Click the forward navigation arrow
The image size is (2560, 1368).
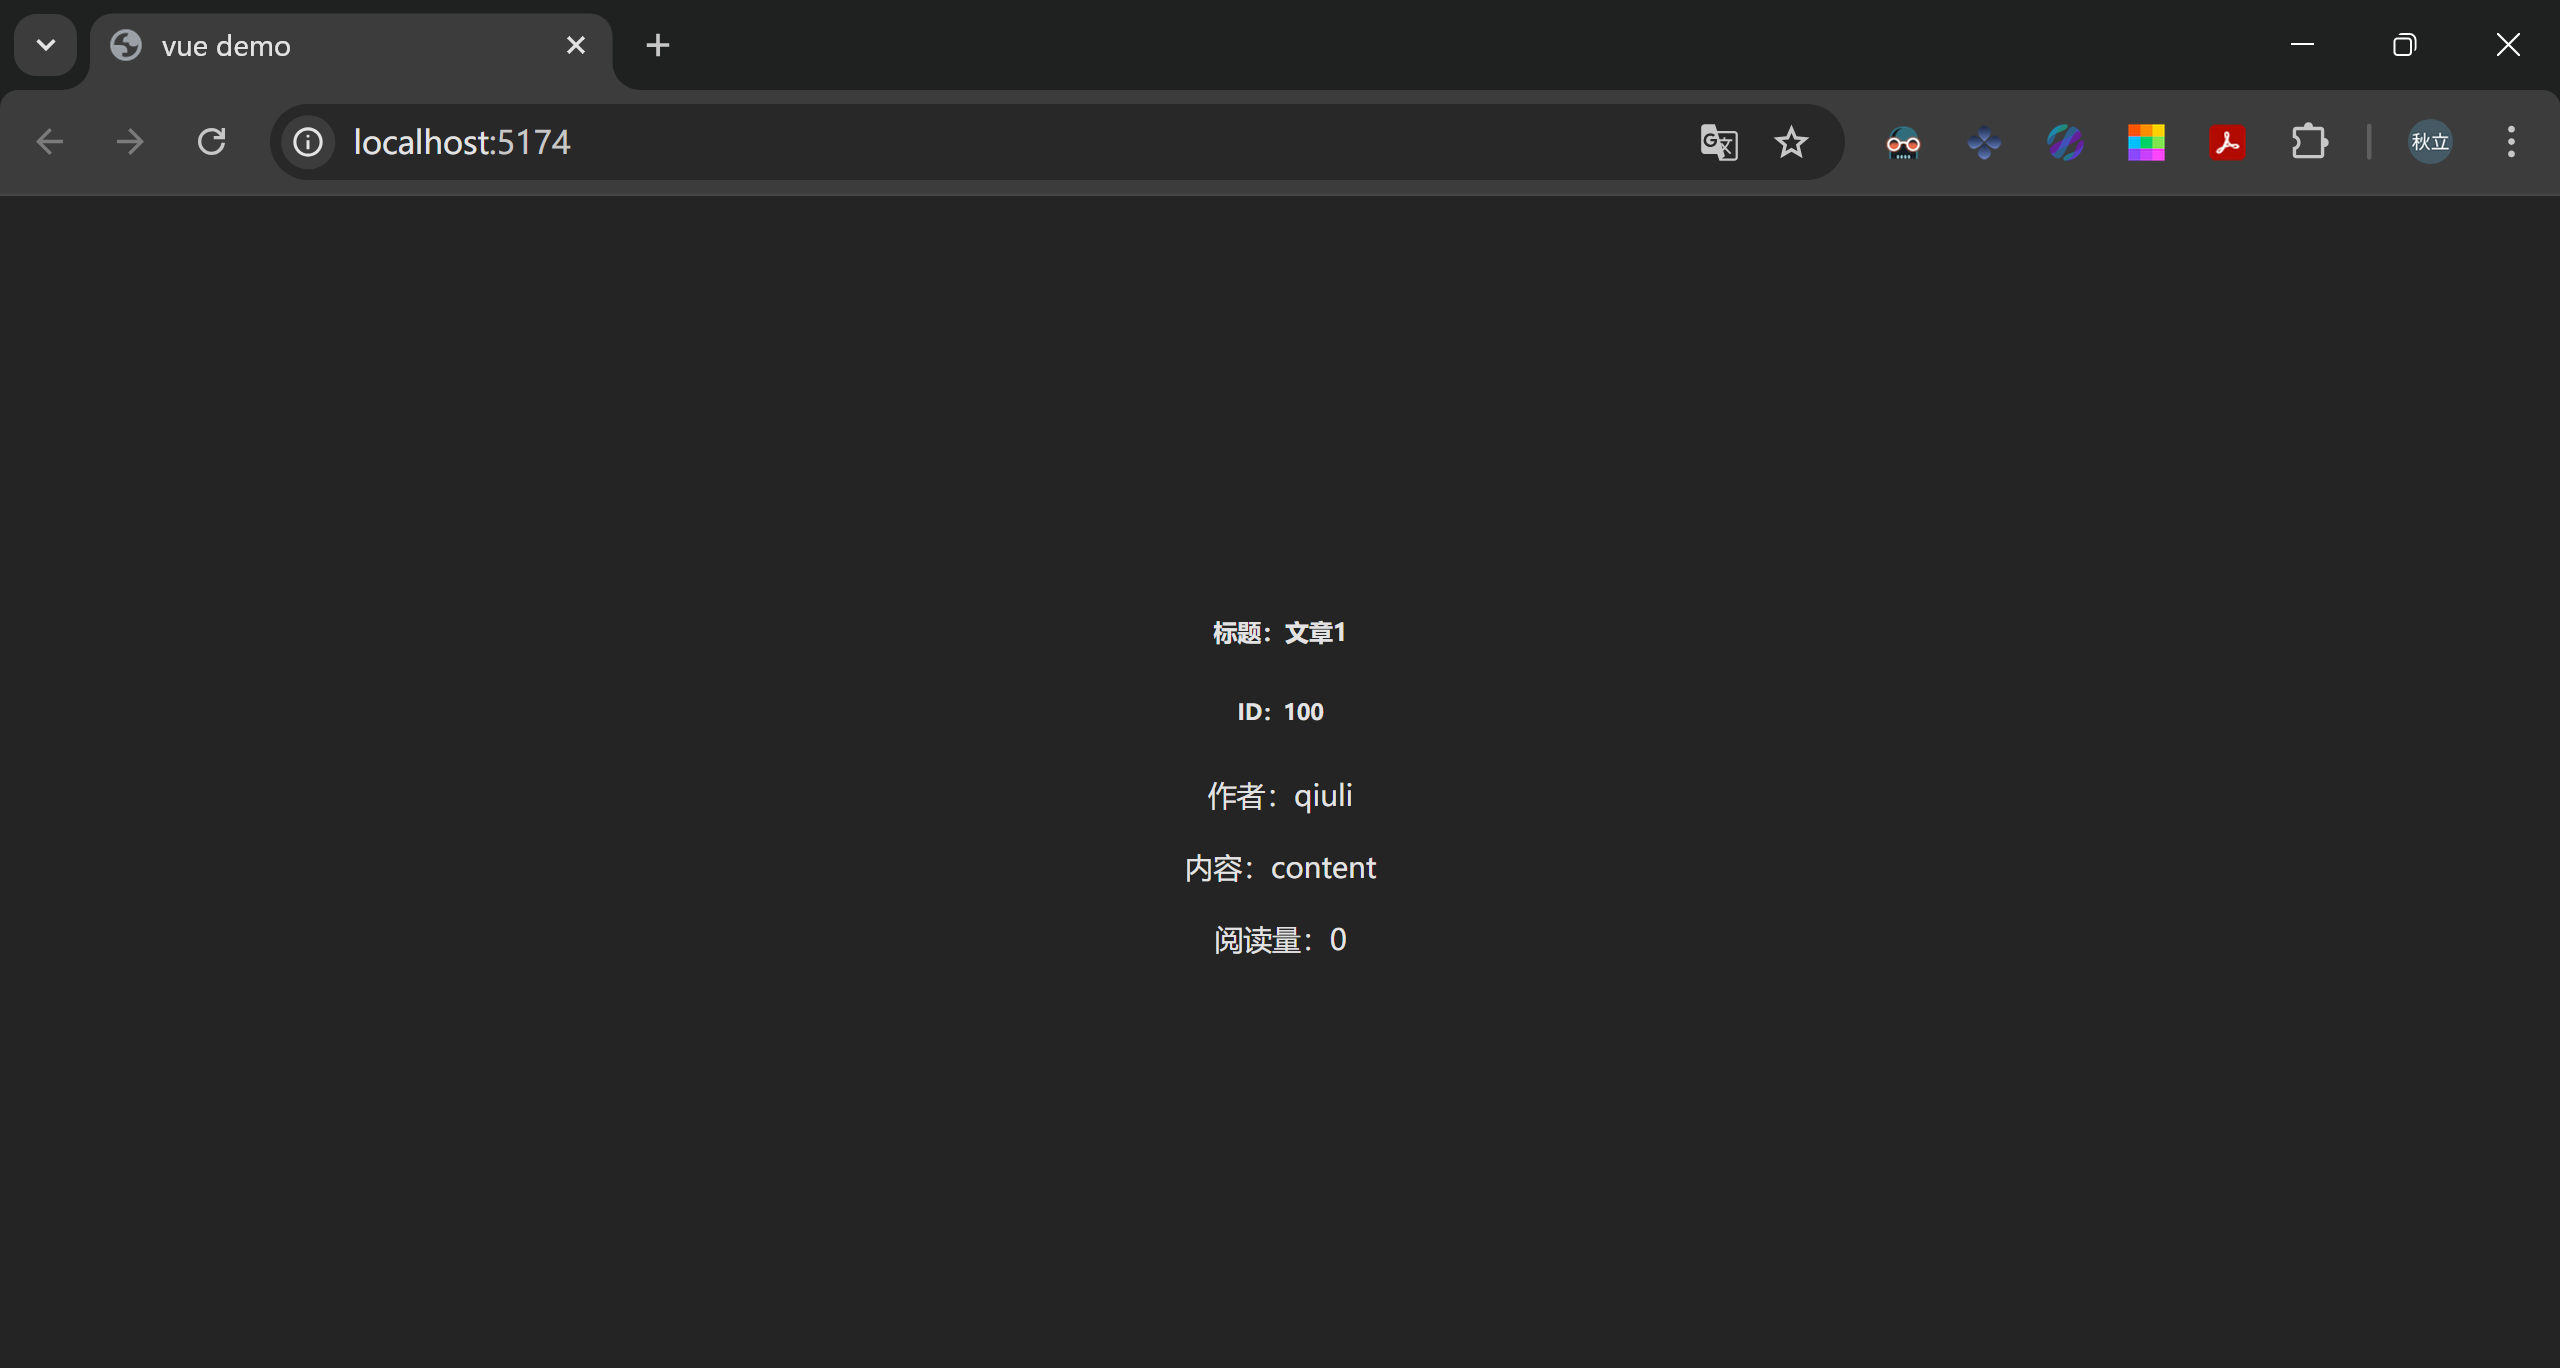coord(130,142)
